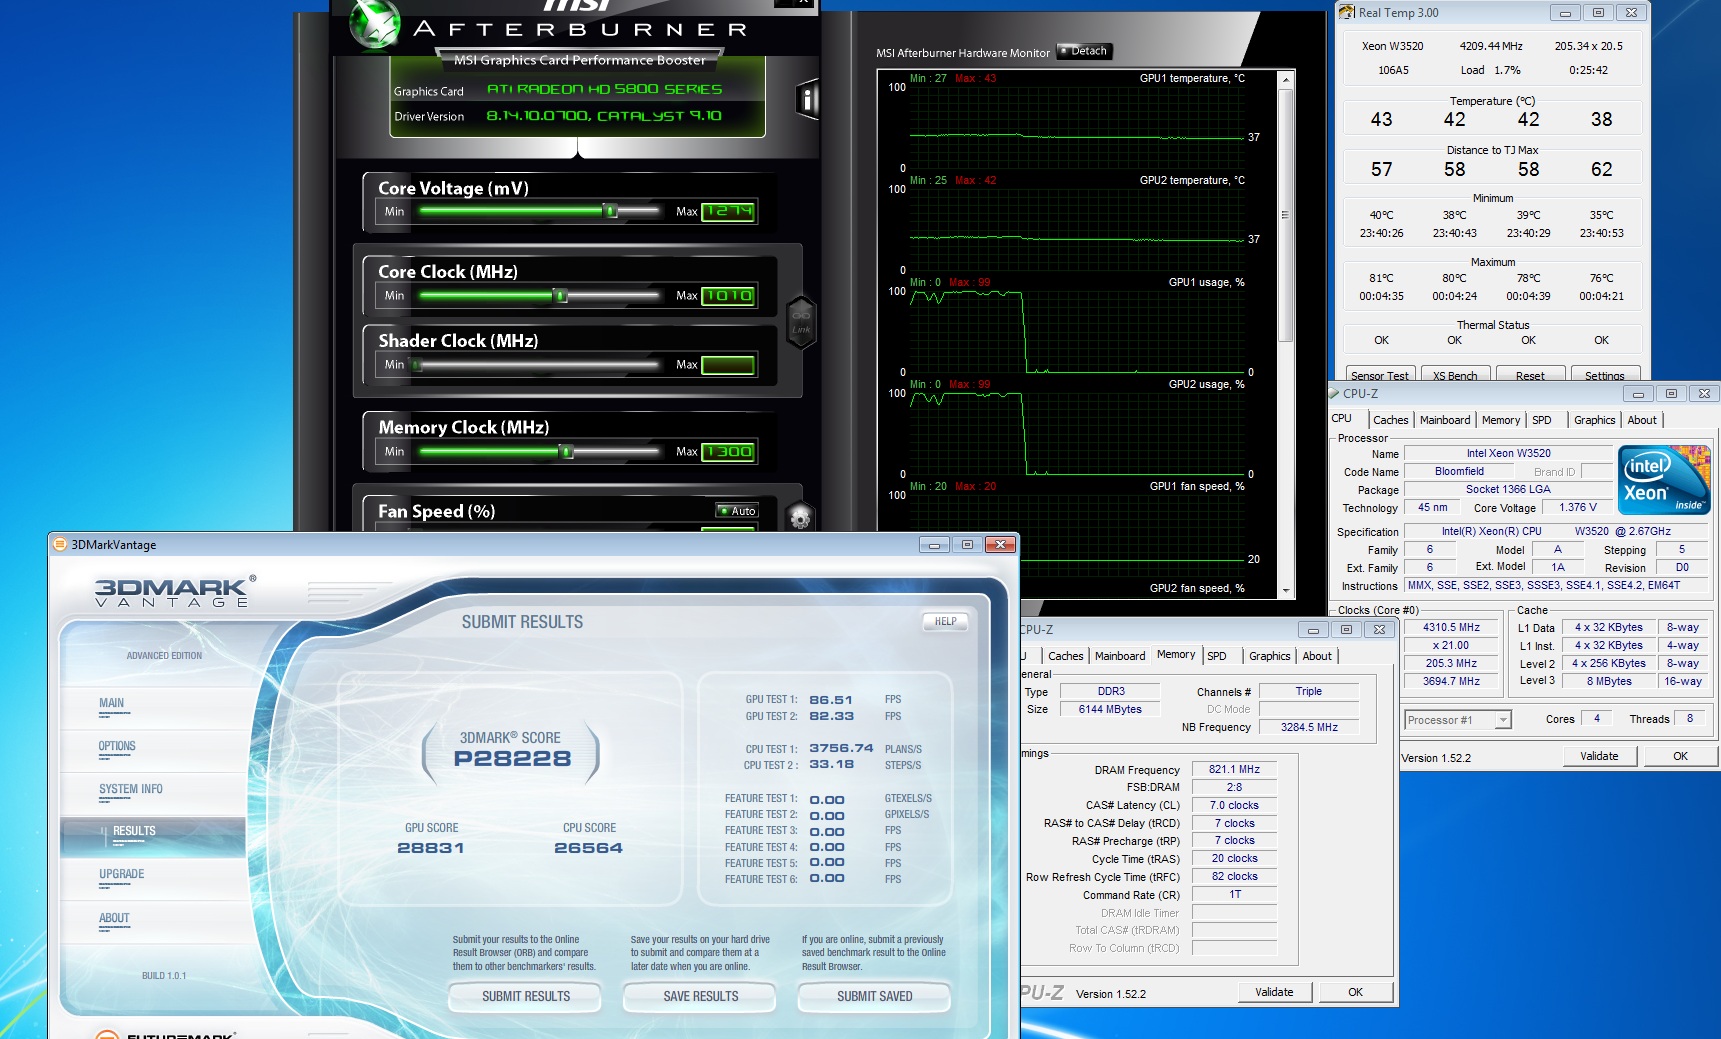Start Real Temp Sensor Test
Viewport: 1721px width, 1039px height.
click(1379, 376)
